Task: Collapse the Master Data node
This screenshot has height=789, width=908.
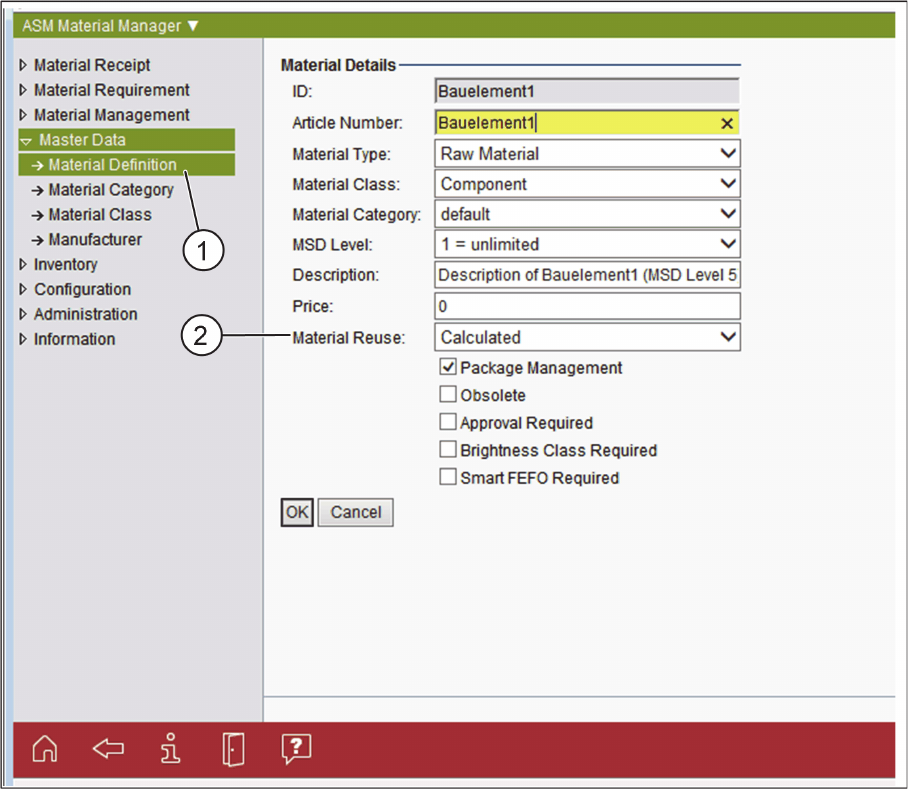Action: (25, 141)
